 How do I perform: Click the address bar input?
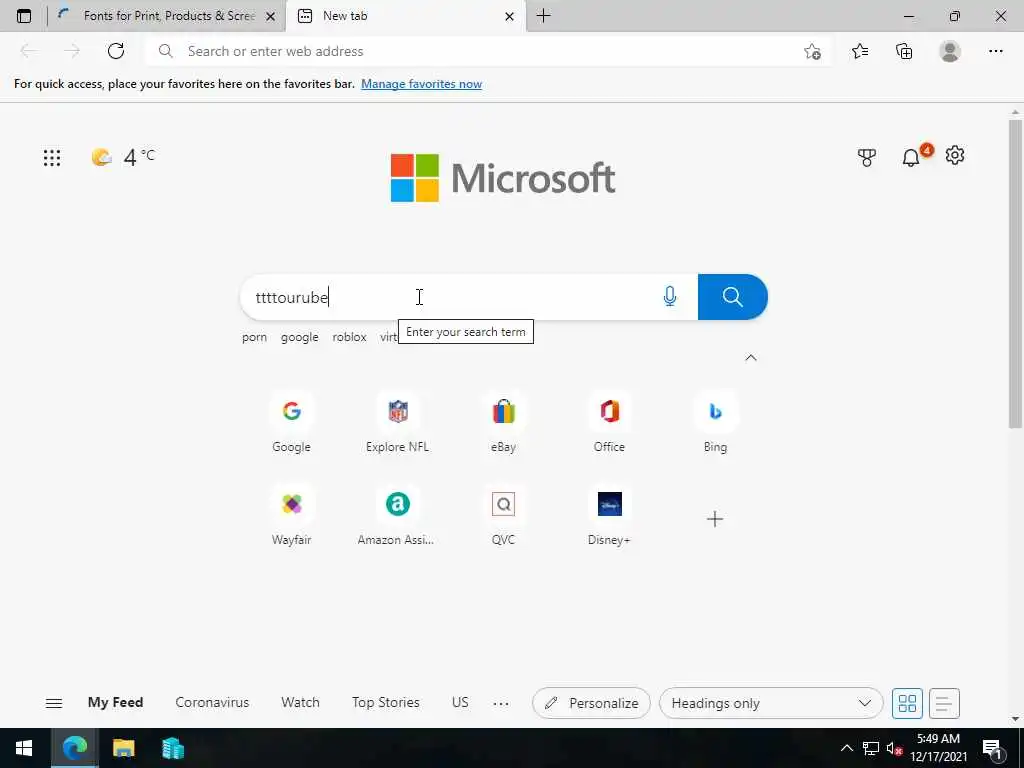coord(490,51)
